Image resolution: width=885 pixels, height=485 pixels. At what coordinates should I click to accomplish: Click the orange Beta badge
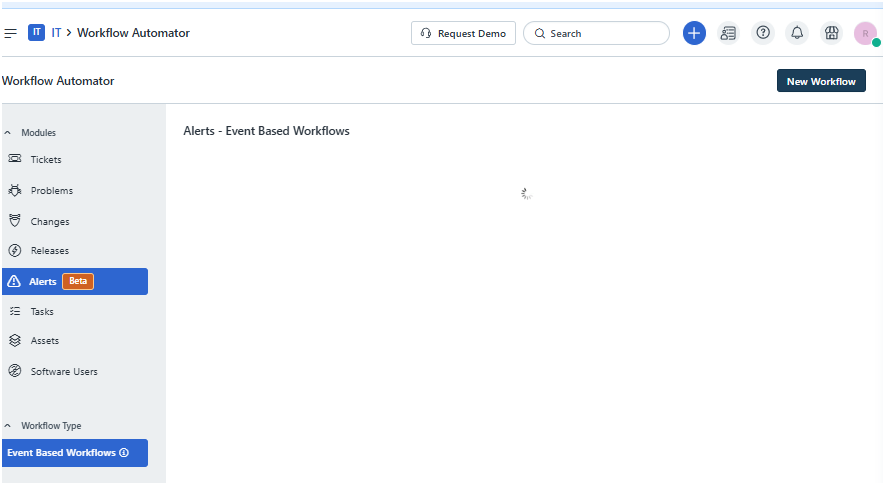(78, 281)
